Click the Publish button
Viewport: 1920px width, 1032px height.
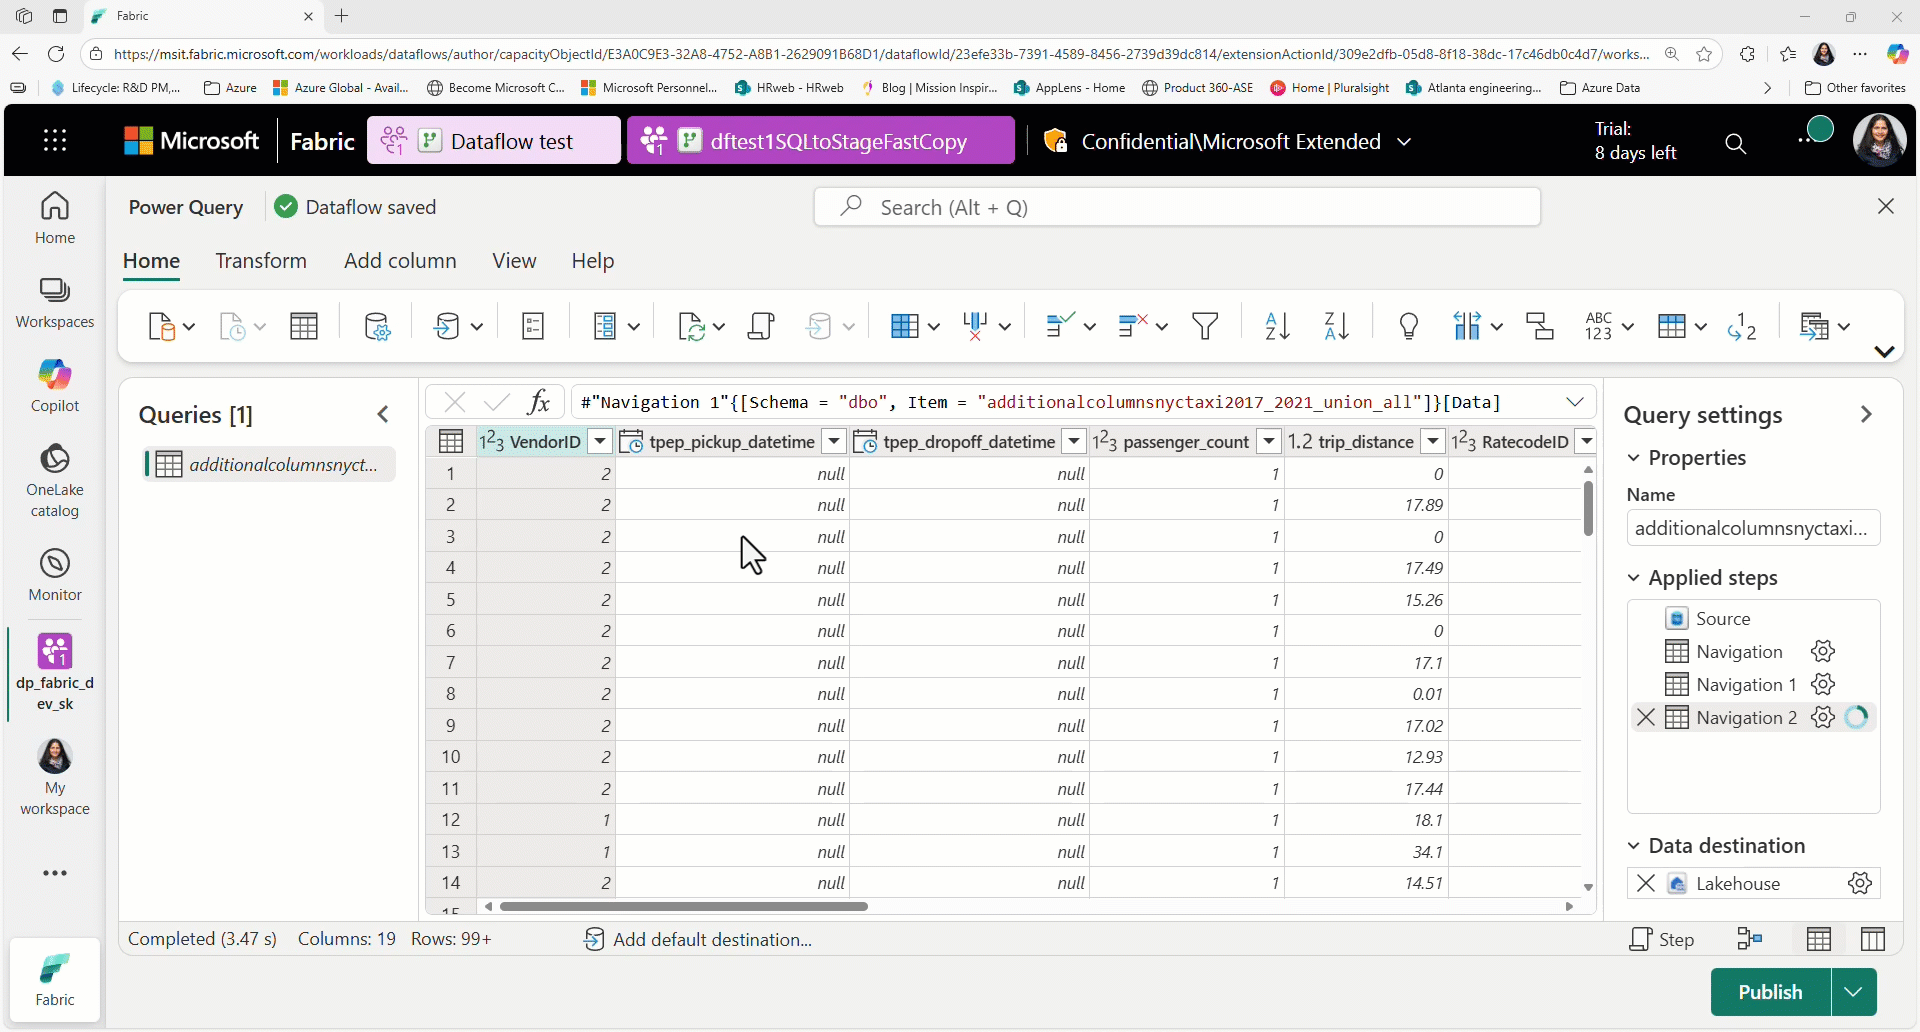click(1770, 992)
